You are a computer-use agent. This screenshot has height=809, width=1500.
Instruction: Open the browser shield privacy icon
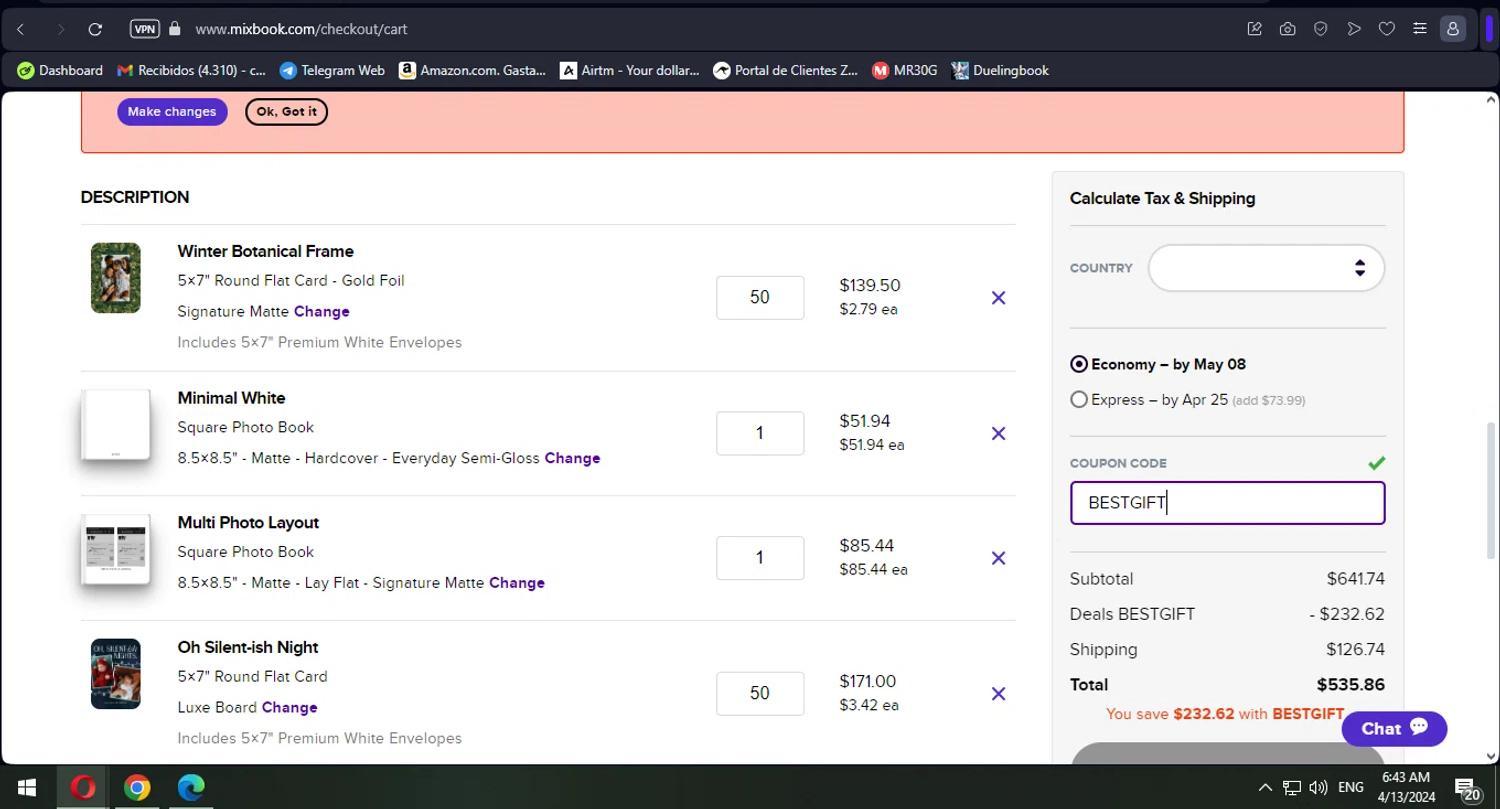pyautogui.click(x=1320, y=29)
